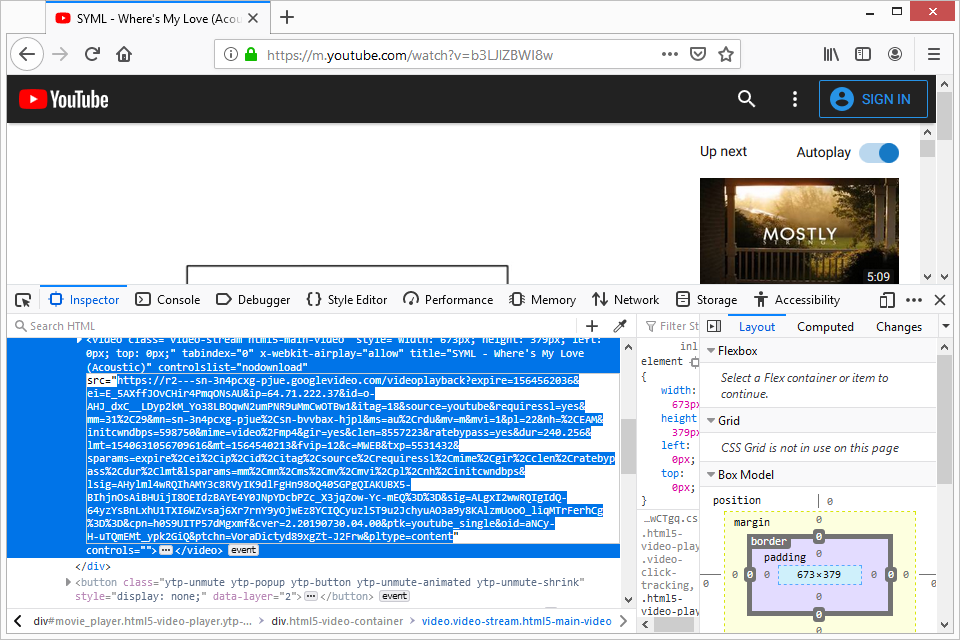Click the event badge after the video tag
The height and width of the screenshot is (640, 960).
[x=244, y=550]
